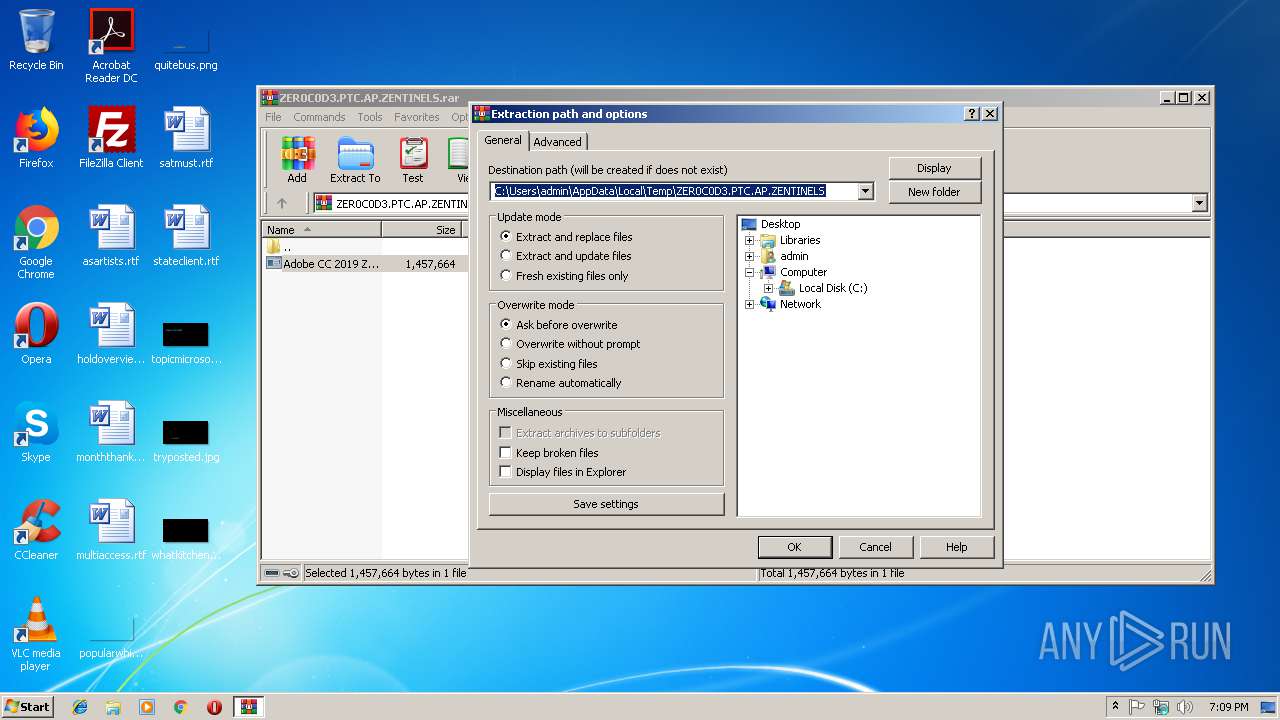This screenshot has height=720, width=1280.
Task: Expand Libraries node in folder tree
Action: 749,240
